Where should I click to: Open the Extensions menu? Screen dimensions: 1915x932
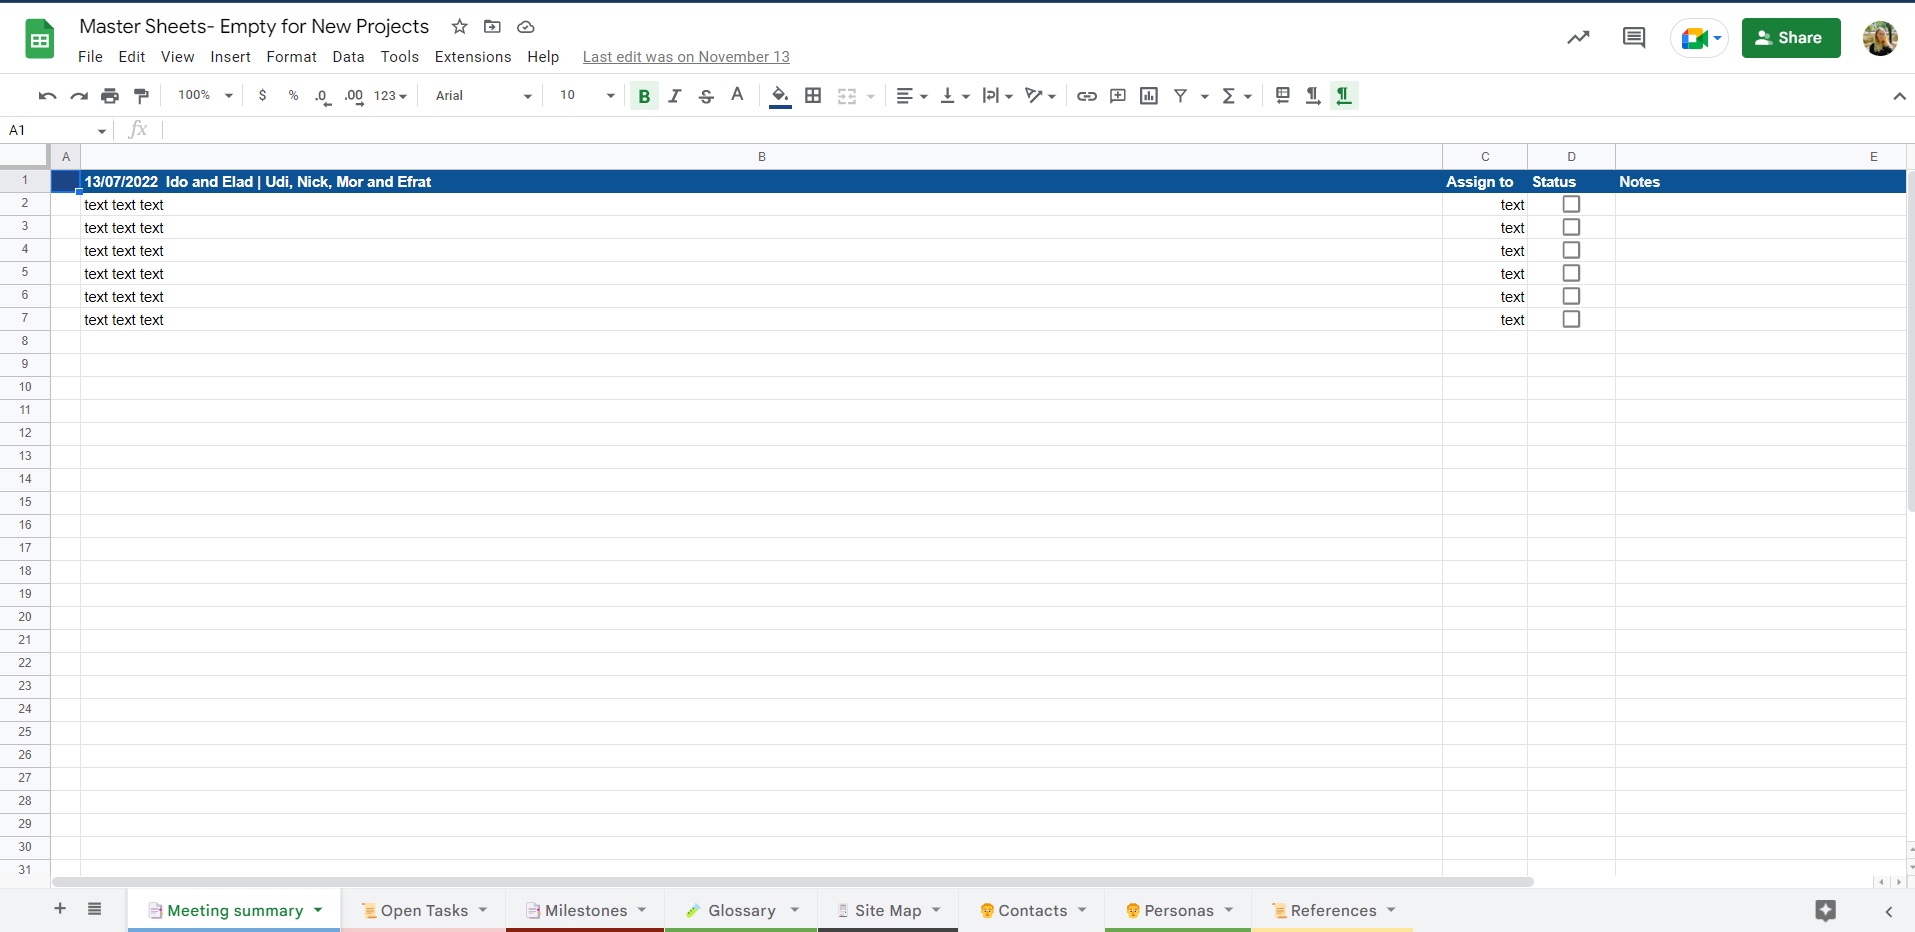click(473, 57)
